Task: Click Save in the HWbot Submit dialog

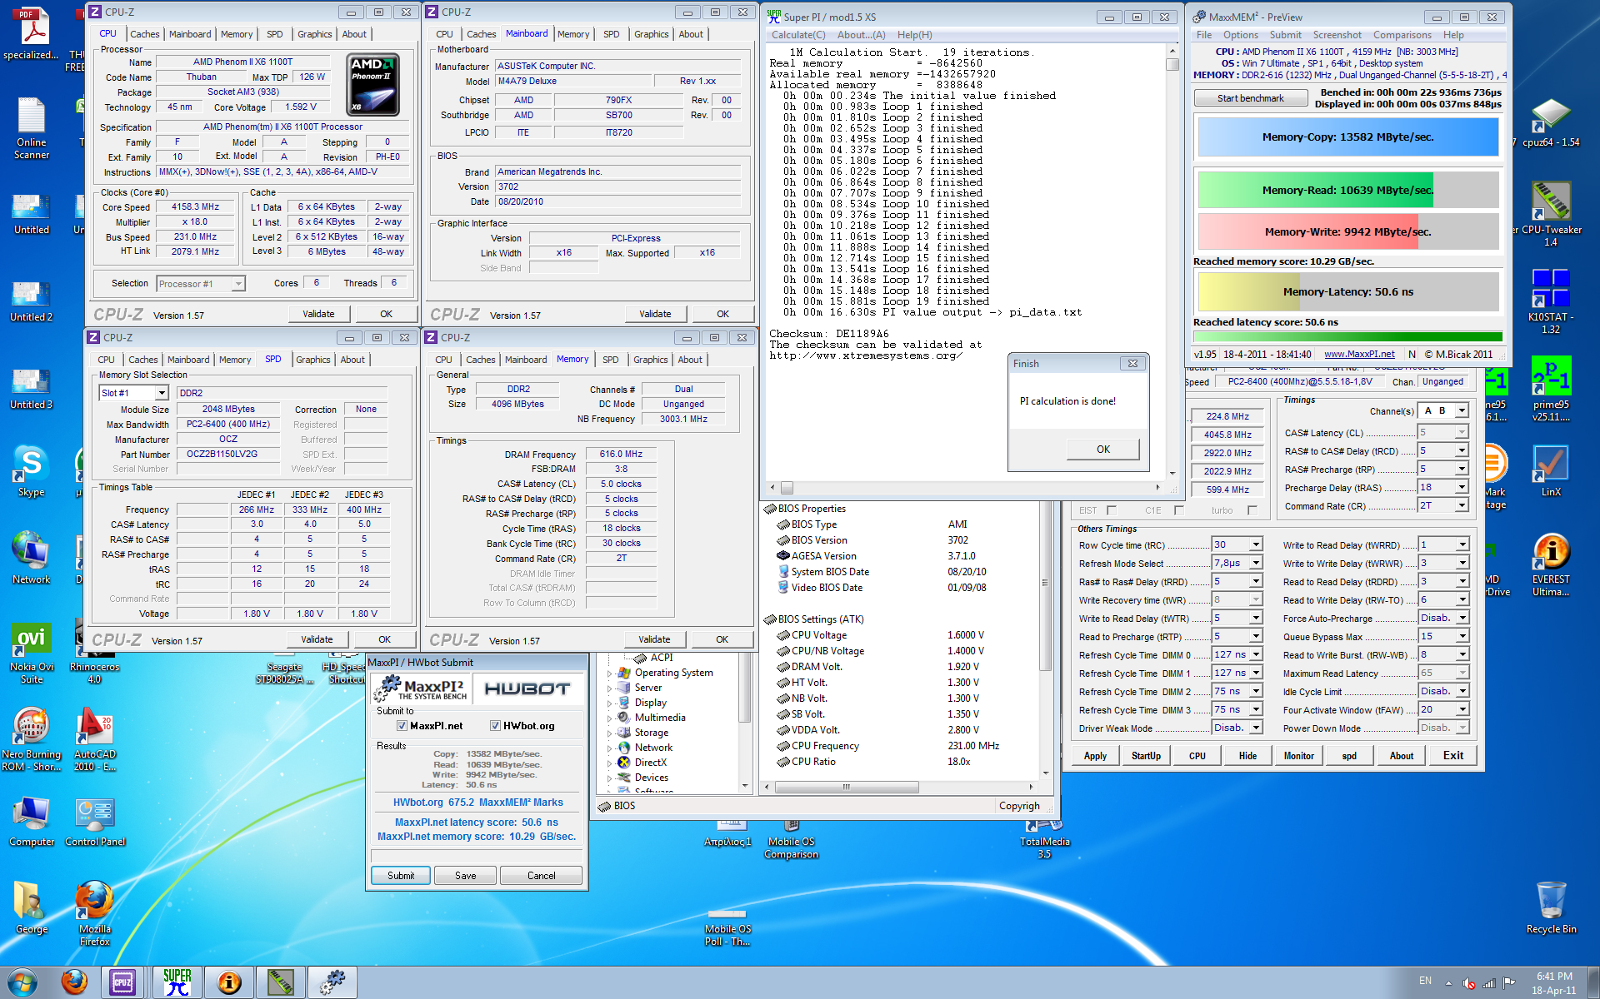Action: pyautogui.click(x=465, y=875)
